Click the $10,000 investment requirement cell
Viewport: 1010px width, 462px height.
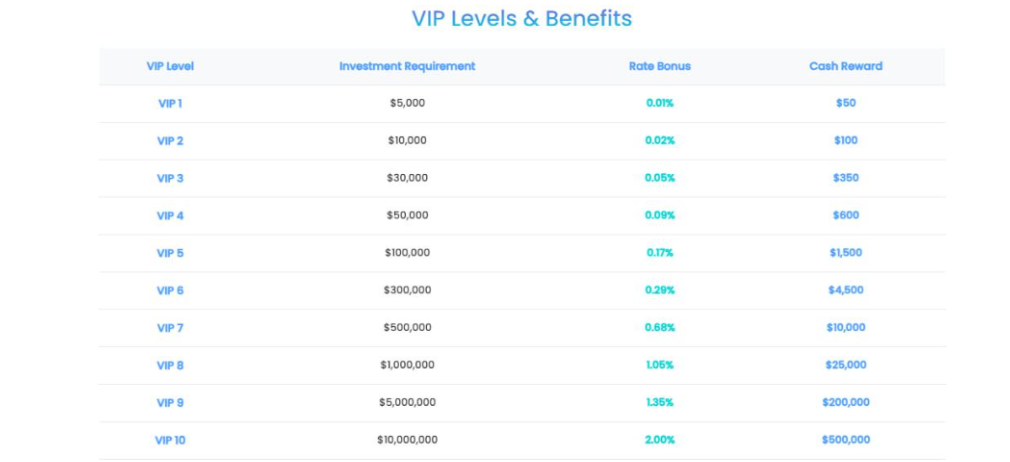click(407, 141)
